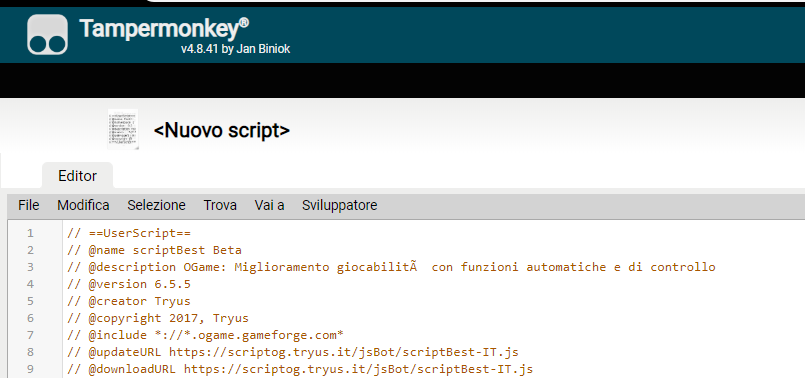805x378 pixels.
Task: Click 'v4.8.41 by Jan Biniok' version text
Action: pos(236,49)
